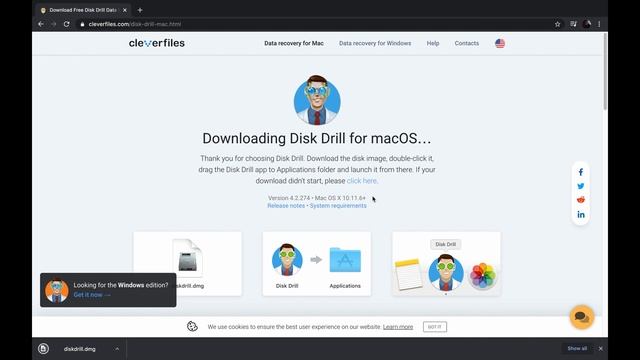
Task: Click the Notes icon in the dock illustration
Action: tap(409, 274)
